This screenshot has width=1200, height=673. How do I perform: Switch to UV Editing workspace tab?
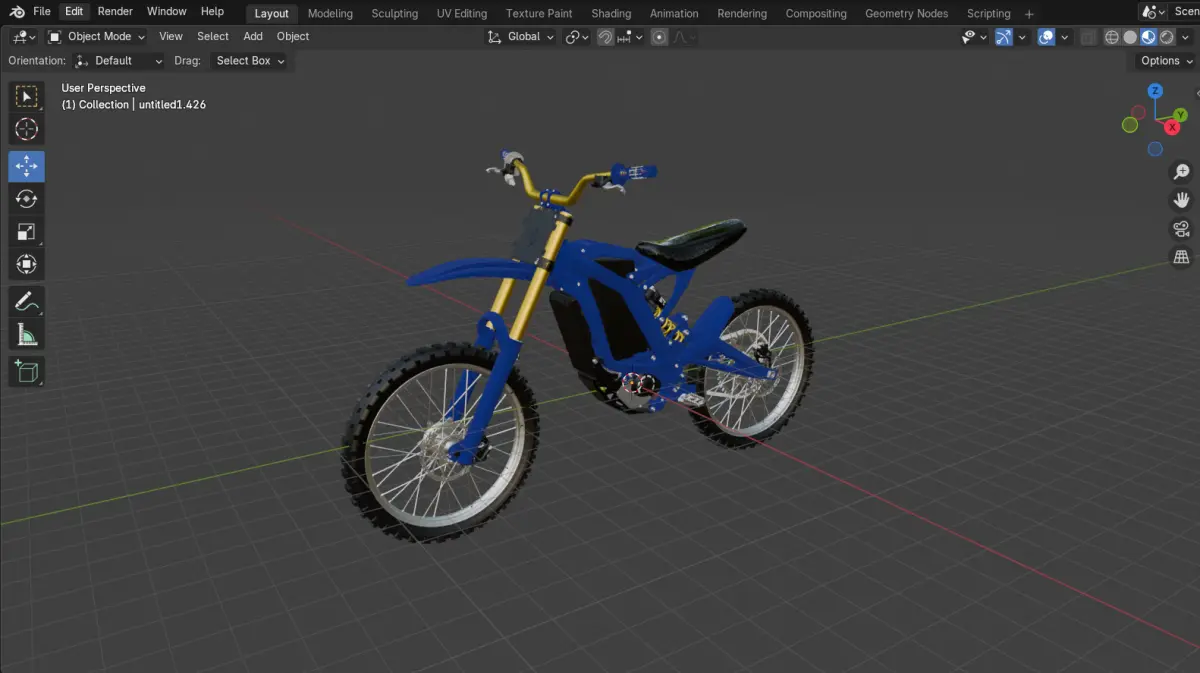tap(462, 14)
